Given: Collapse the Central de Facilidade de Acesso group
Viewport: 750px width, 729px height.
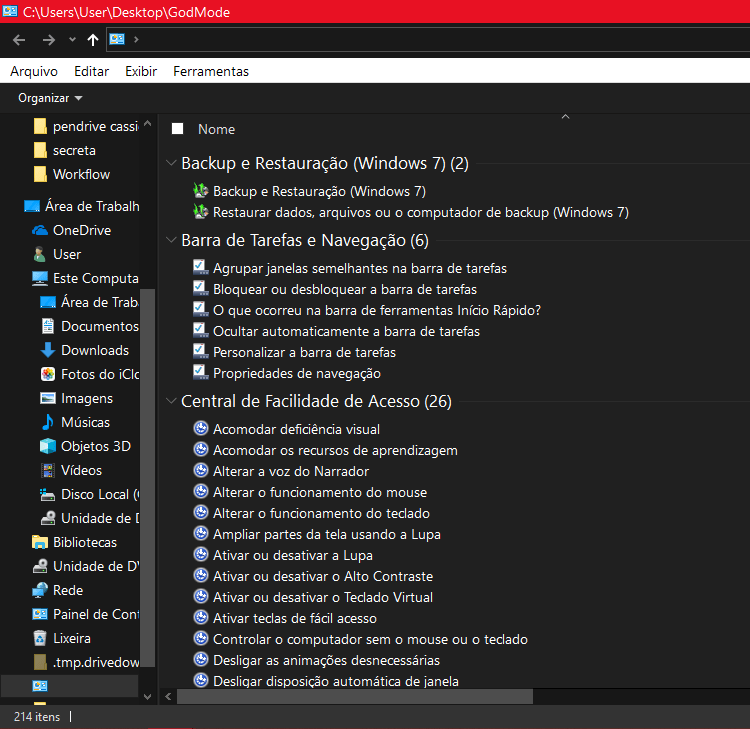Looking at the screenshot, I should tap(171, 401).
